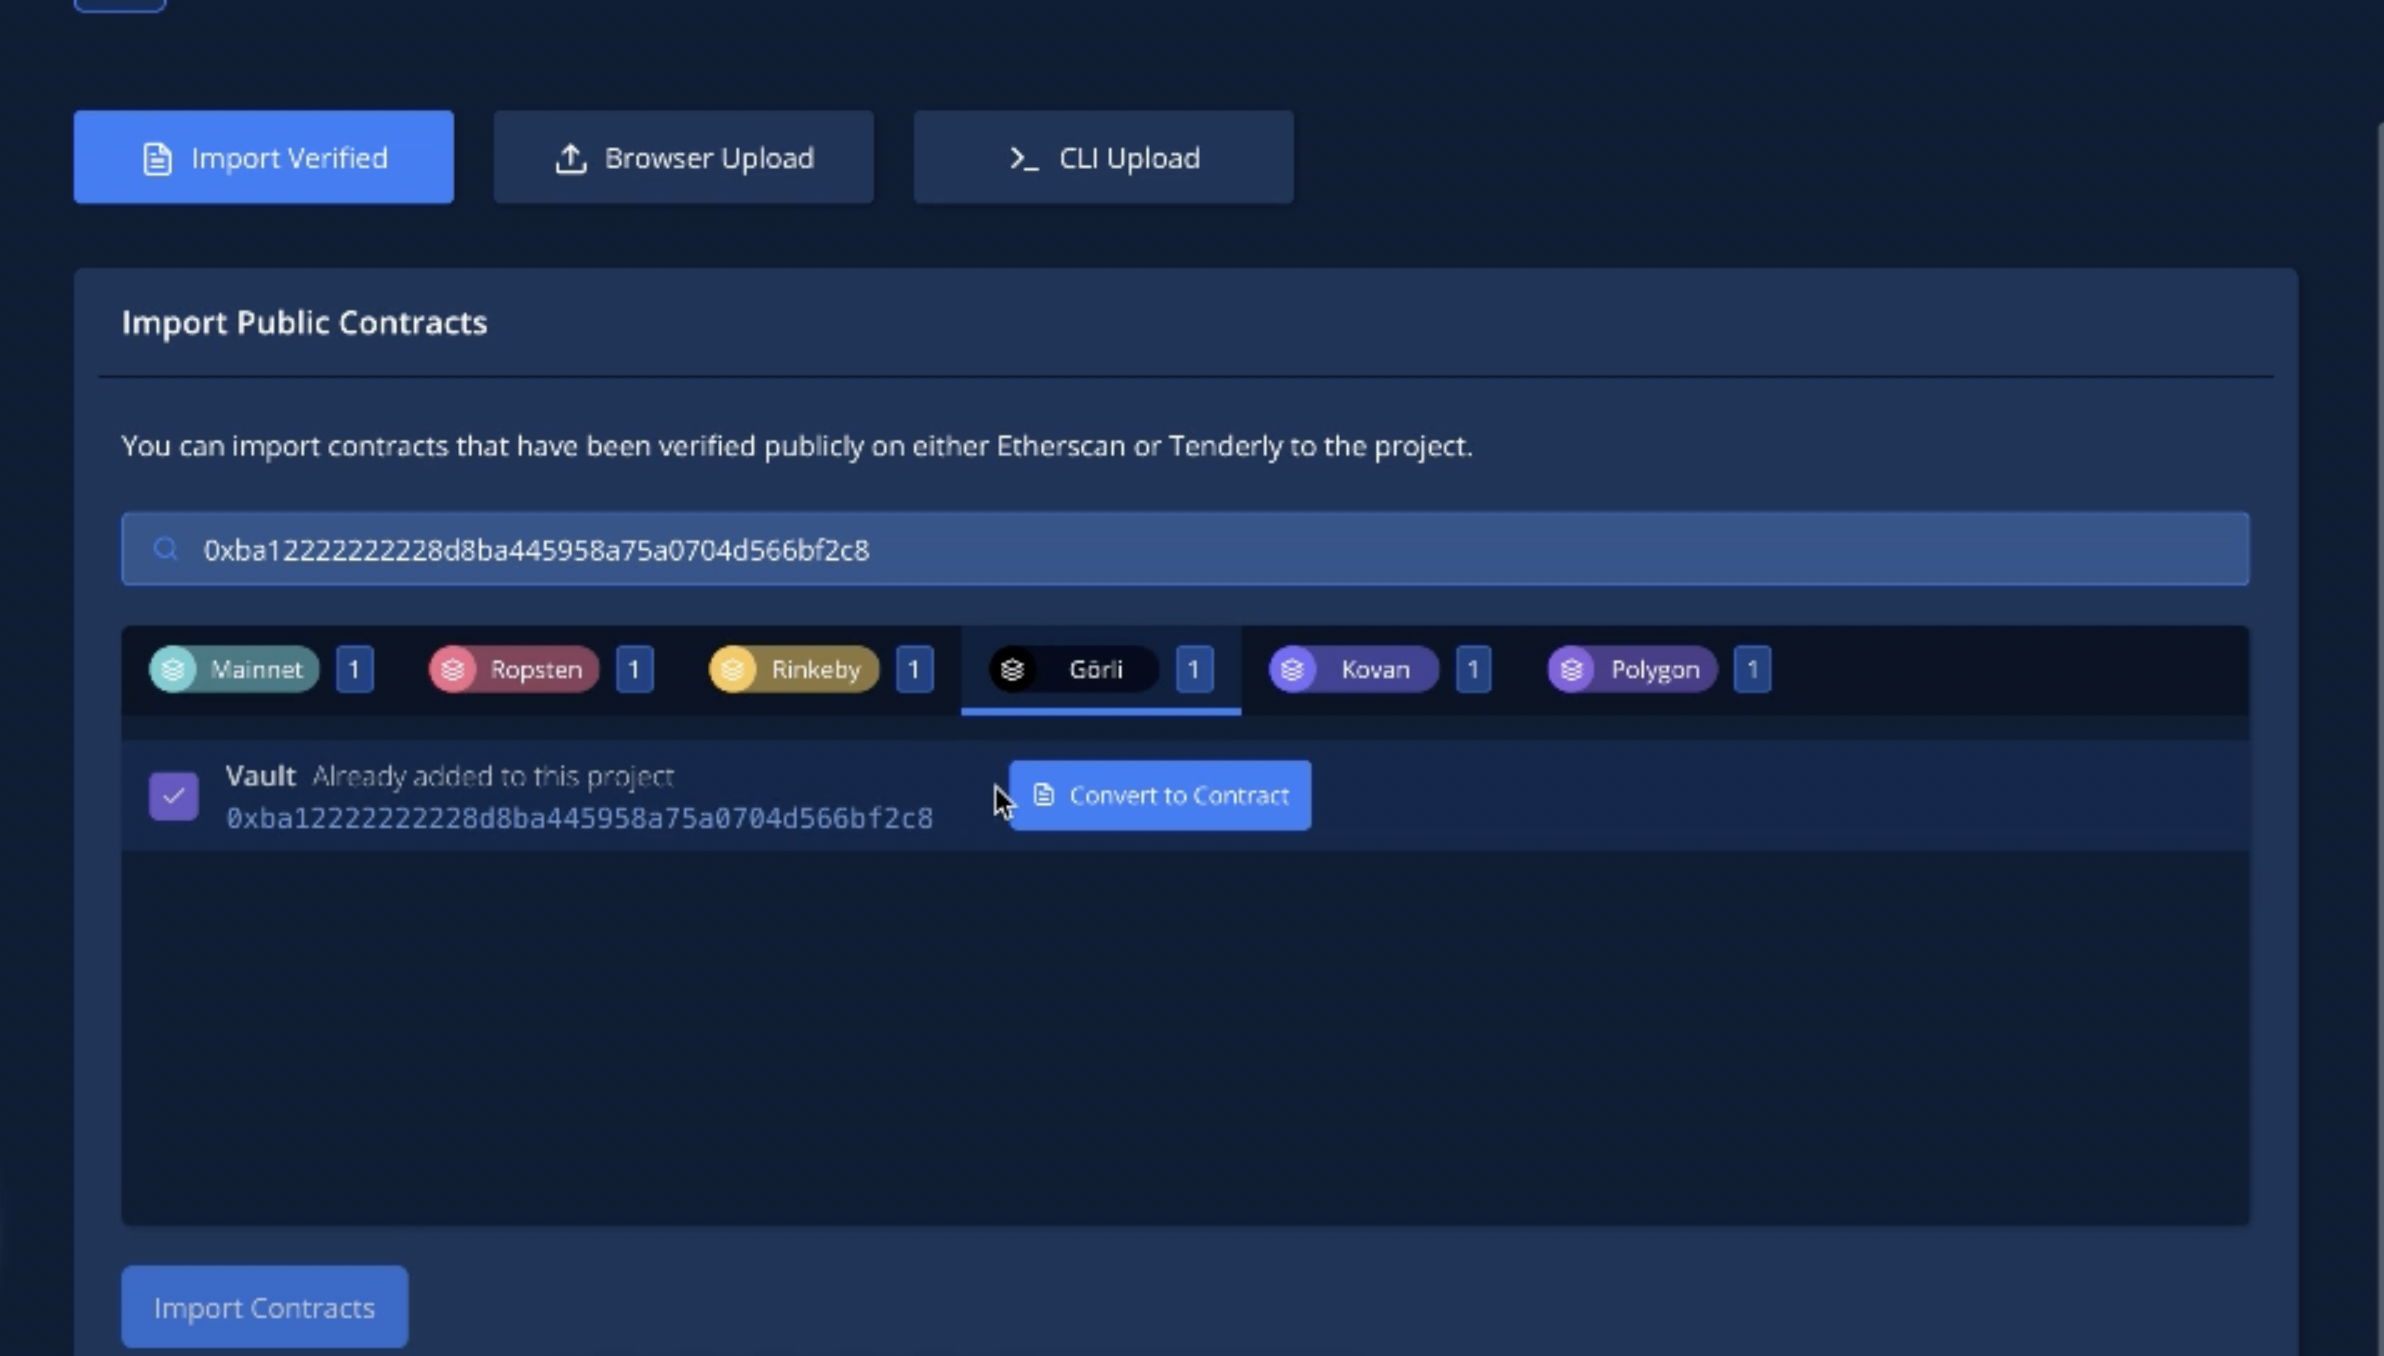Click the Mainnet result count badge
This screenshot has width=2384, height=1356.
click(x=354, y=669)
